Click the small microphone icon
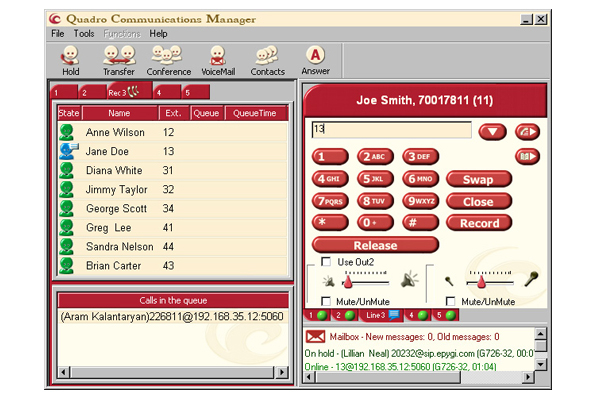600x400 pixels. pos(449,281)
